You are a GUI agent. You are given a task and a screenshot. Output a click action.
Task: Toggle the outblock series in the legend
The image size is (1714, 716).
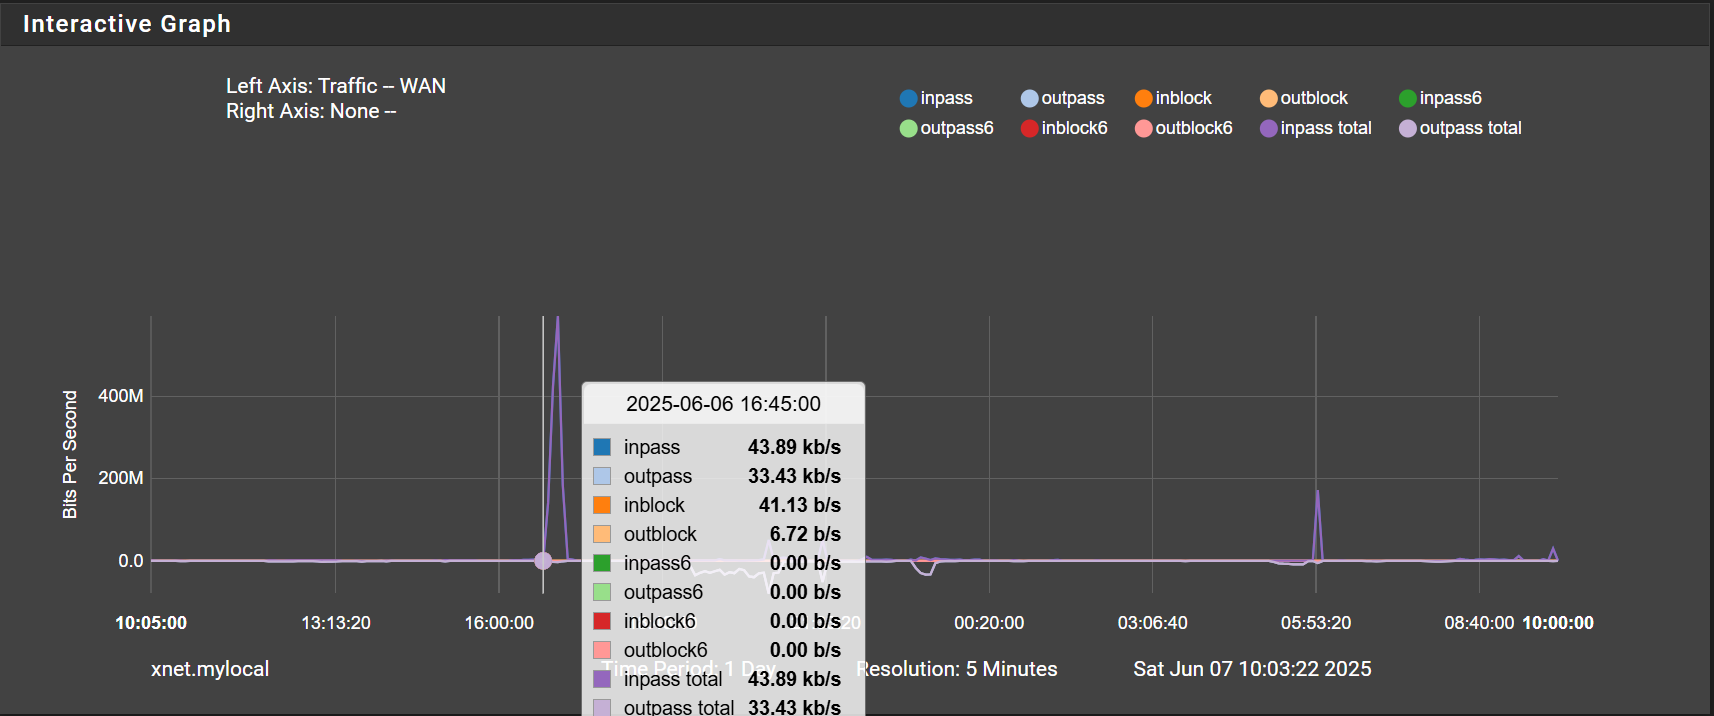point(1304,98)
